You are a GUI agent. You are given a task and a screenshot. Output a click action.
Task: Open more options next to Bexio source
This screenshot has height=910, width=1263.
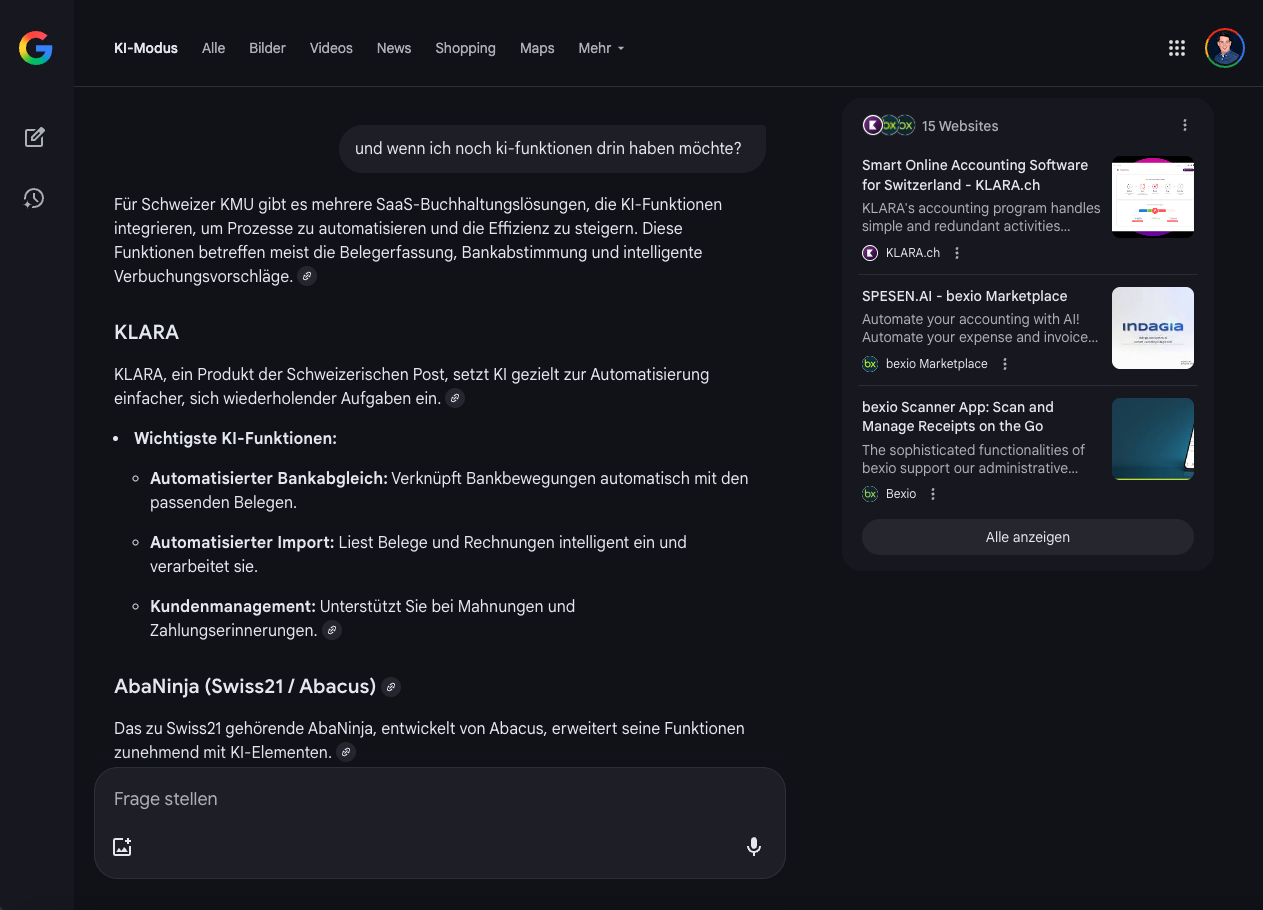click(x=933, y=494)
